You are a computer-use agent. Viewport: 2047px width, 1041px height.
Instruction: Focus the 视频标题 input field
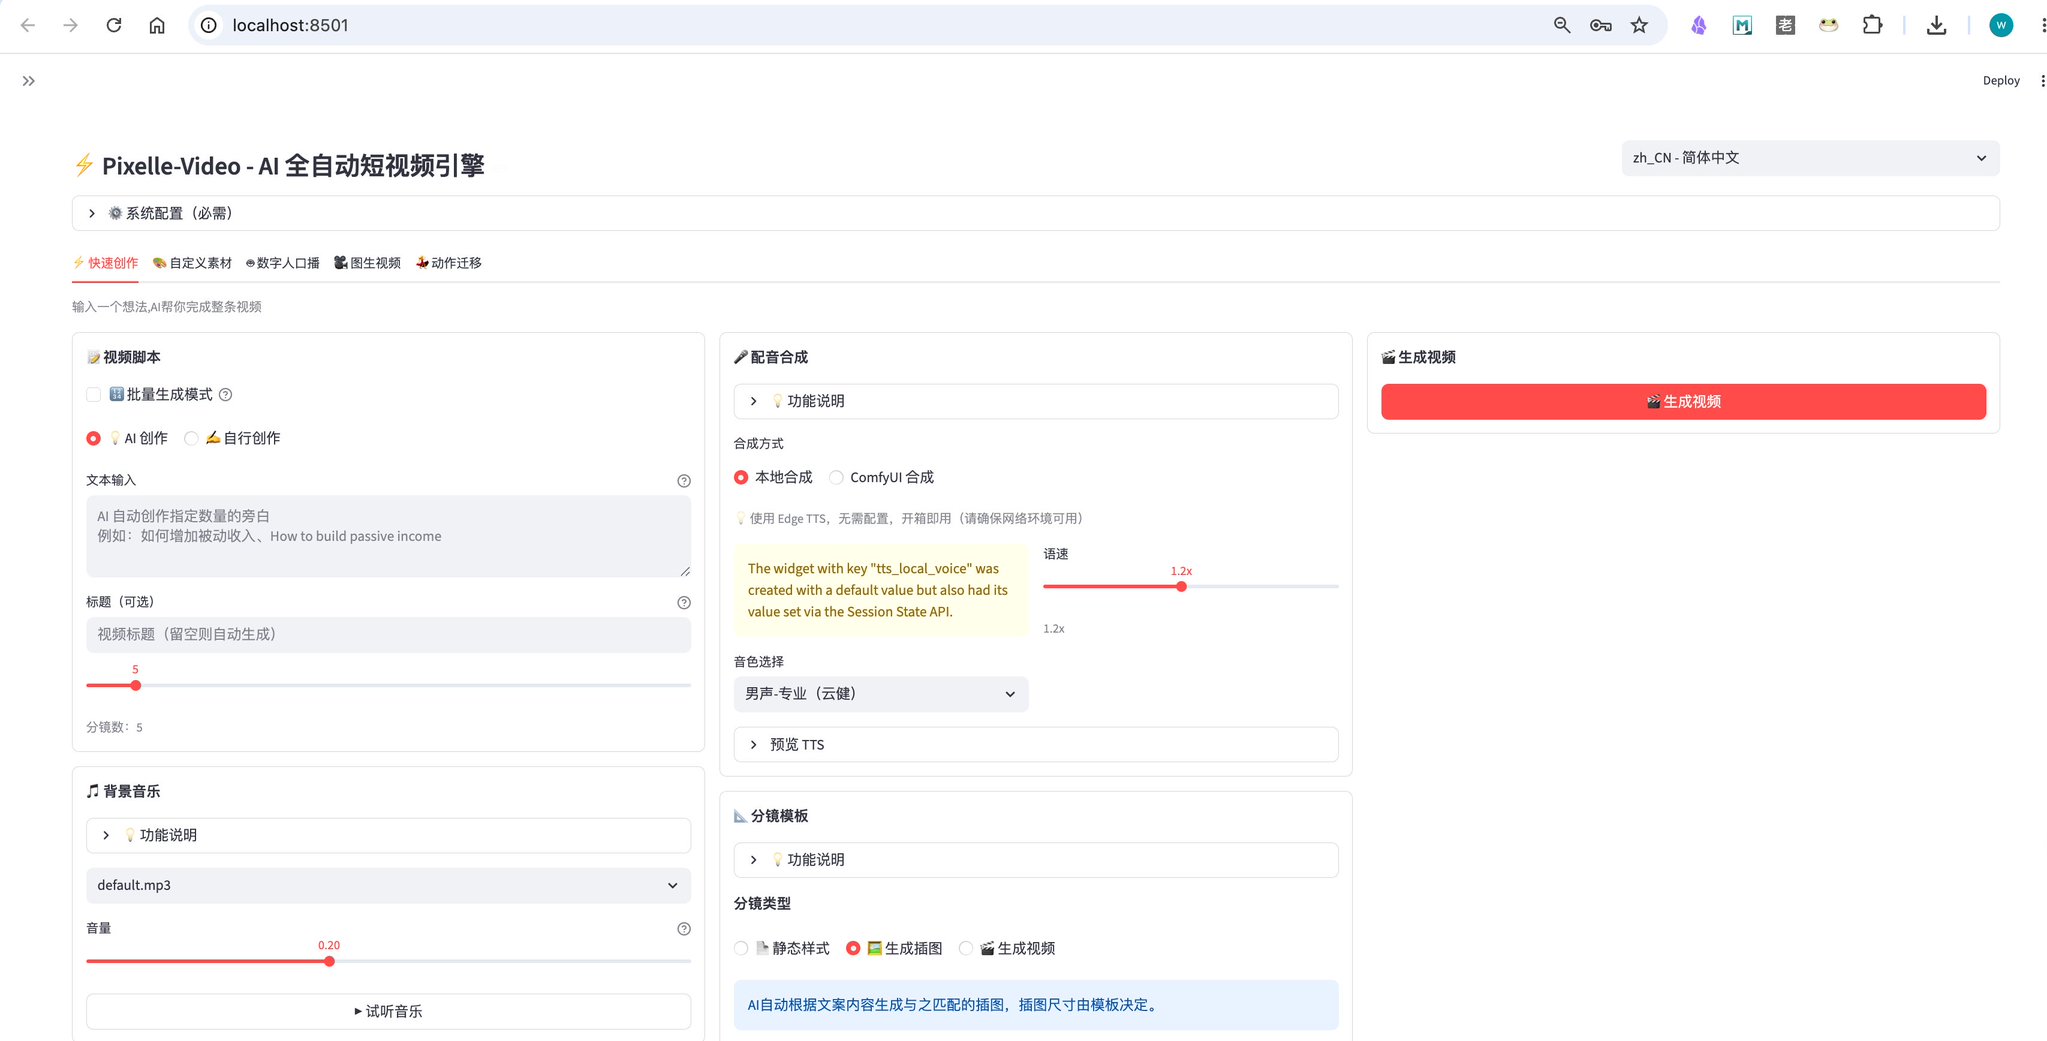(x=388, y=635)
